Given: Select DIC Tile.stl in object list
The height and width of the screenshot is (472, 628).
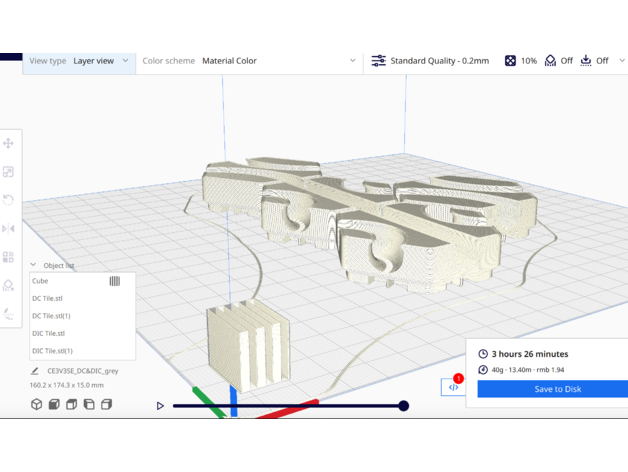Looking at the screenshot, I should [48, 333].
